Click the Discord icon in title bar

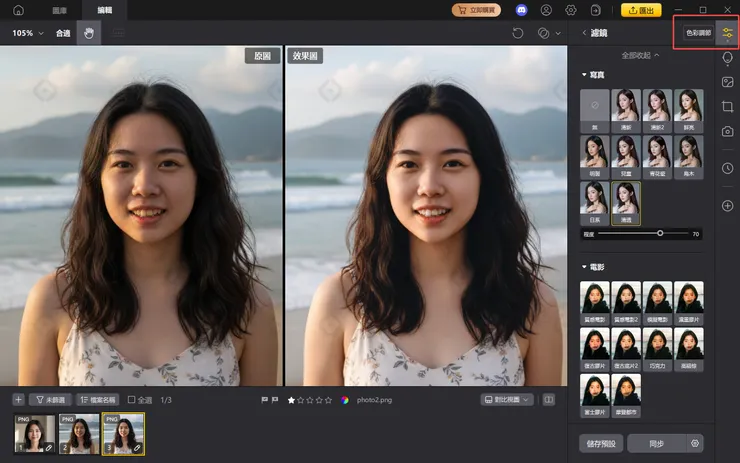point(521,10)
